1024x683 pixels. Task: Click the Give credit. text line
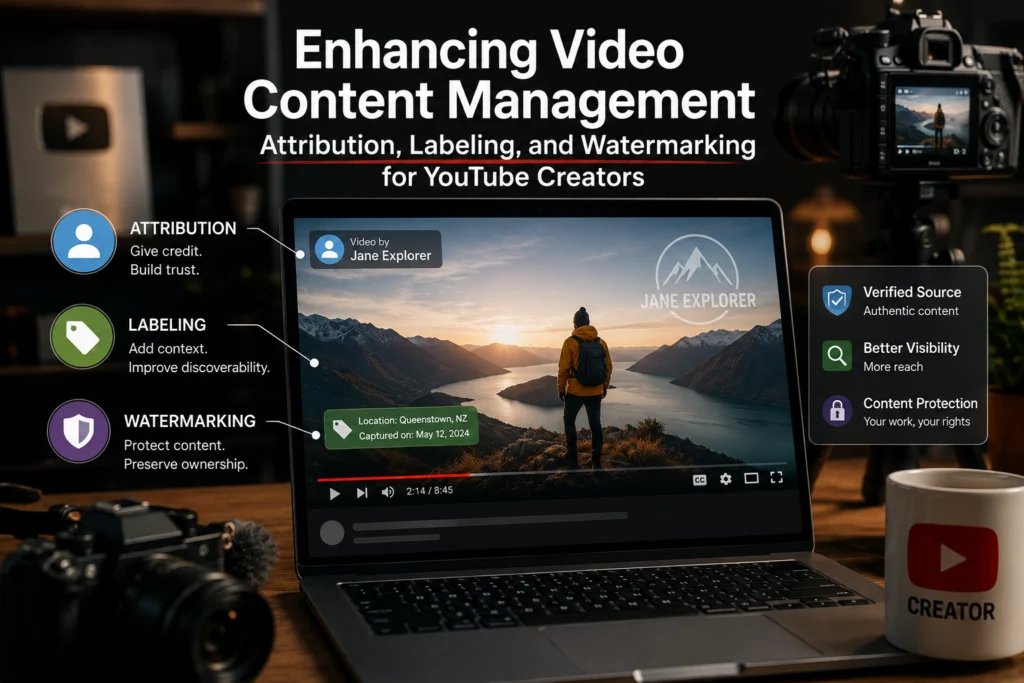coord(166,251)
